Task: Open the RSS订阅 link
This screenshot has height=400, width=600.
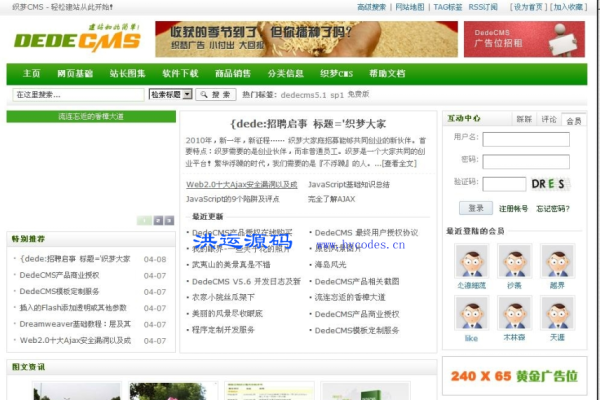Action: [x=483, y=7]
